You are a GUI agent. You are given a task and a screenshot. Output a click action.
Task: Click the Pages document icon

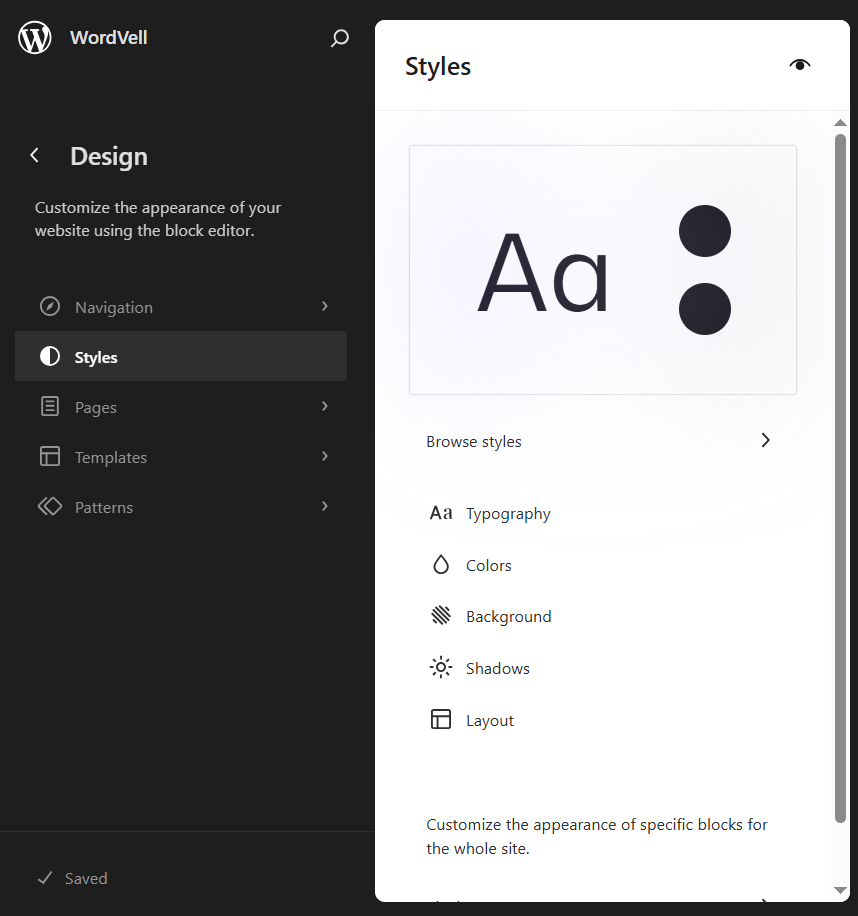tap(50, 407)
